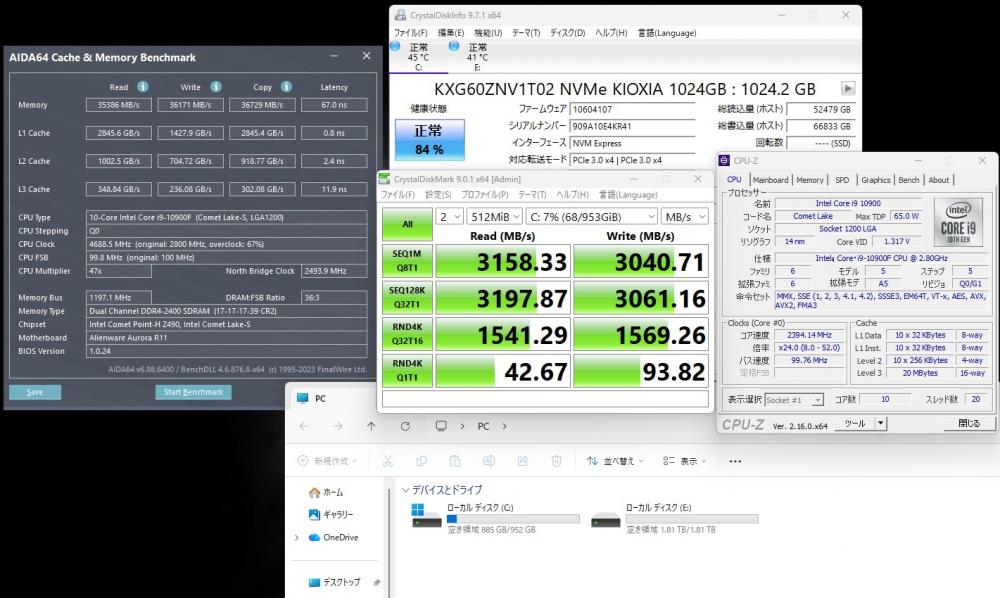Open settings (設定) menu in CrystalDiskMark
Image resolution: width=1000 pixels, height=598 pixels.
[438, 194]
